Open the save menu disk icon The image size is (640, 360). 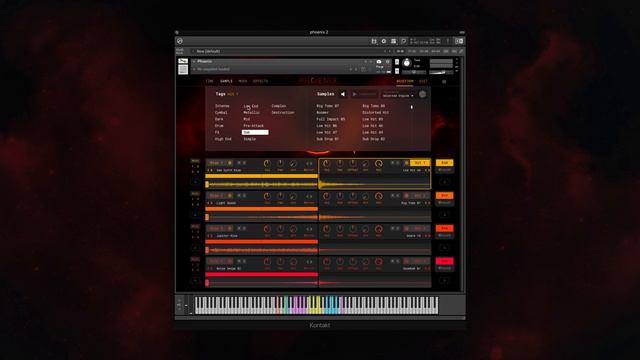(374, 41)
